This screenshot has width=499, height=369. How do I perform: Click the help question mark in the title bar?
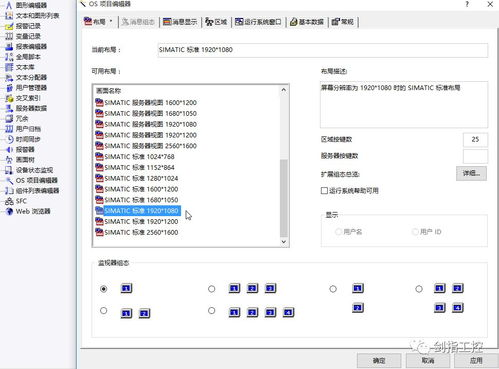tap(467, 4)
